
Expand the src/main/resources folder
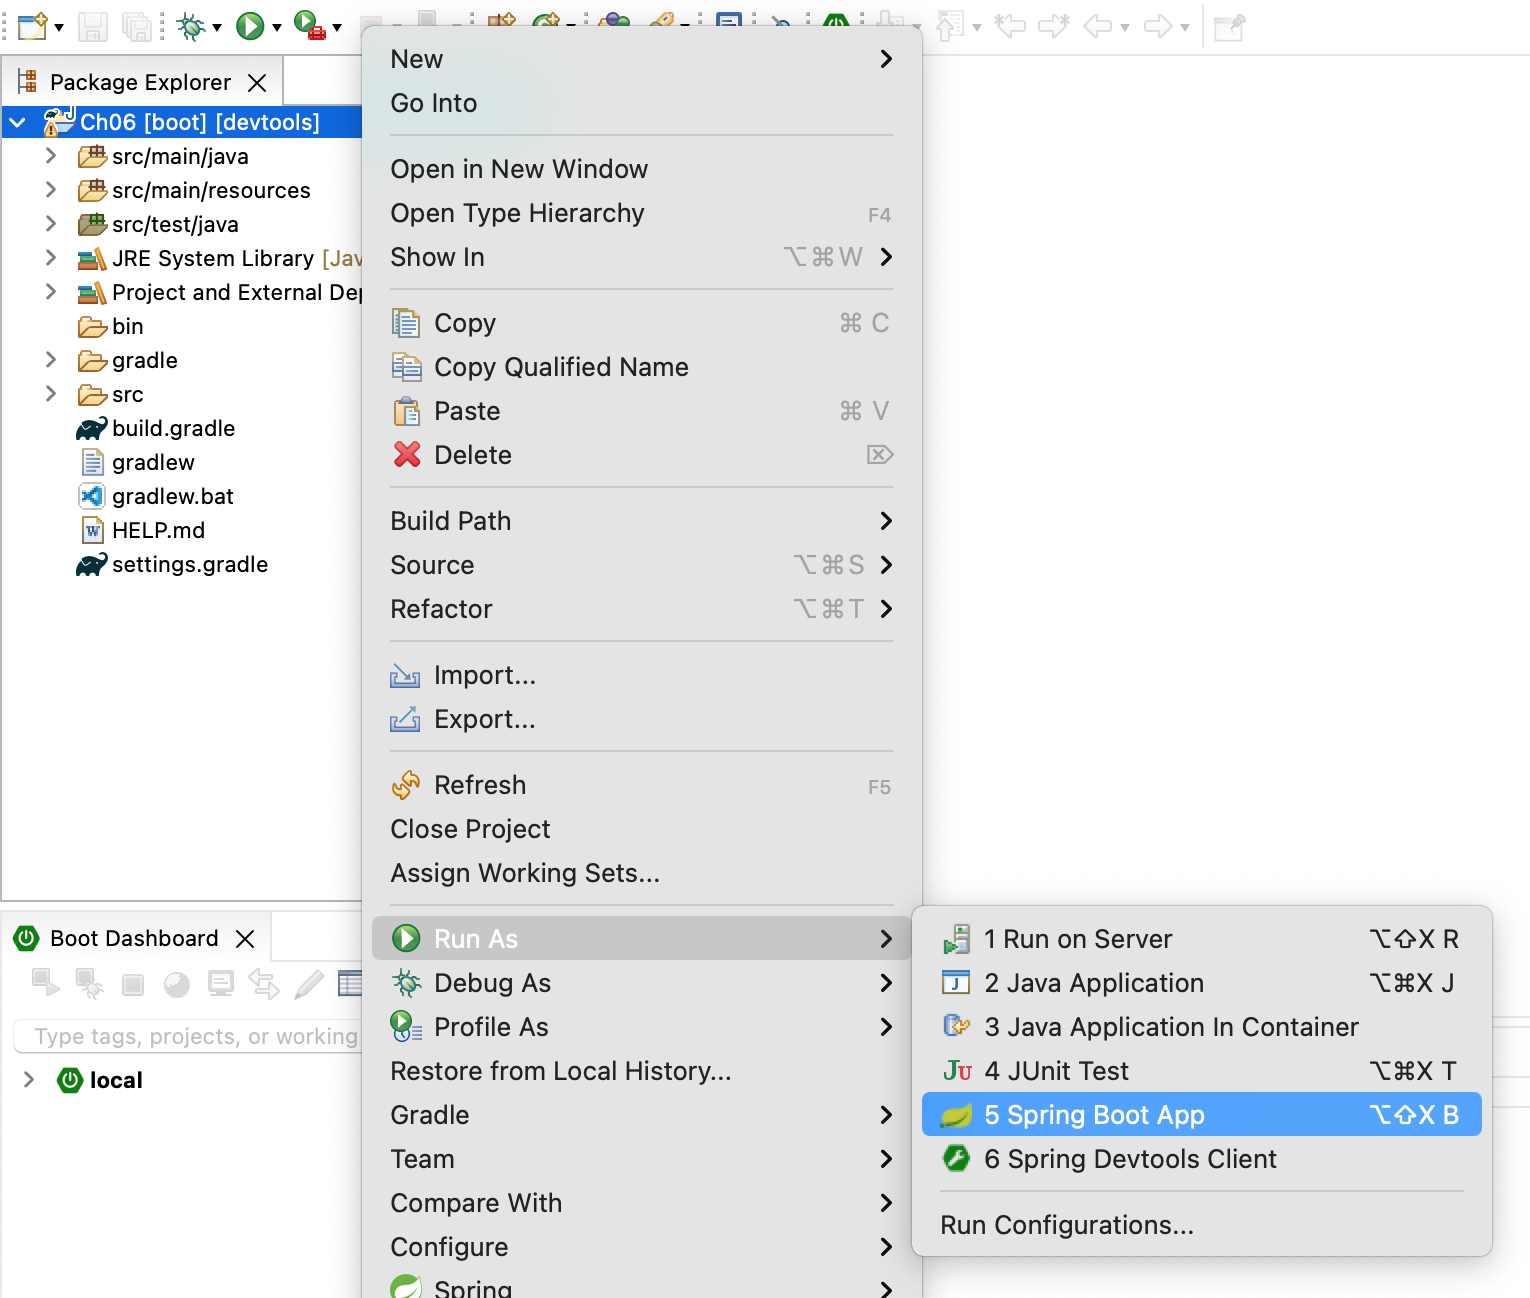pos(51,190)
